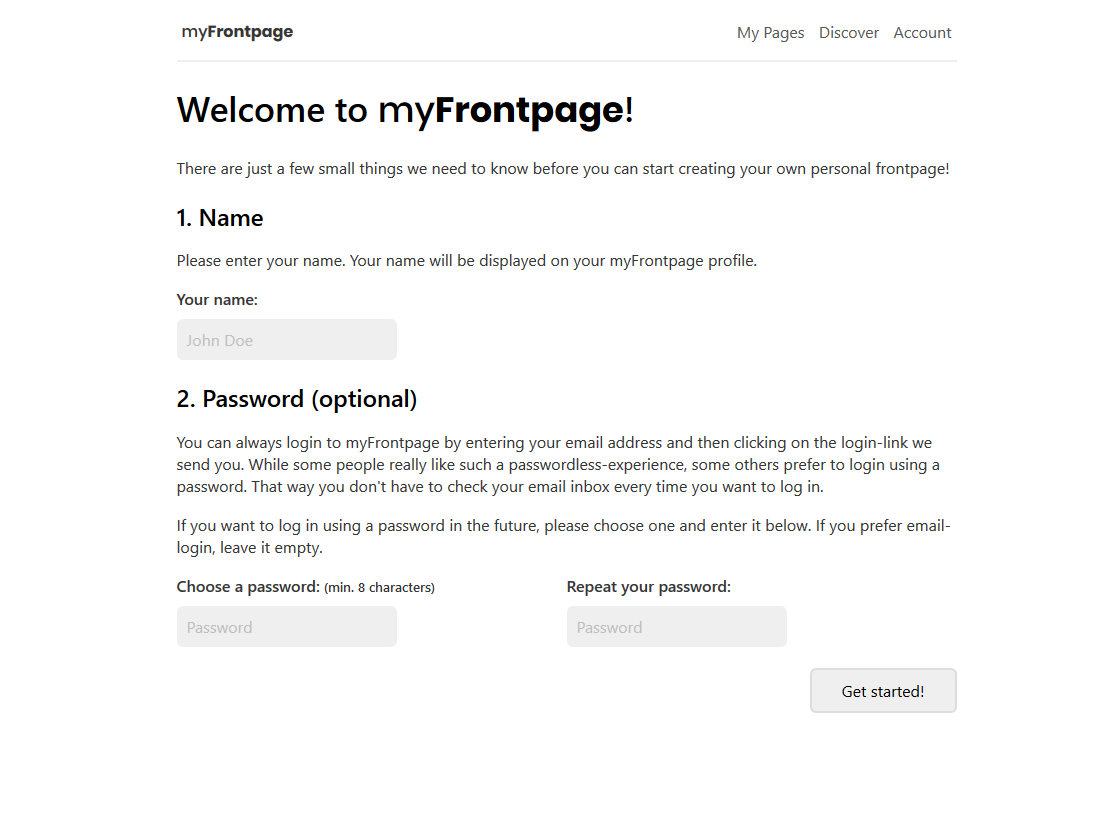Click the paragraph about login-link email
The image size is (1097, 817).
(558, 464)
